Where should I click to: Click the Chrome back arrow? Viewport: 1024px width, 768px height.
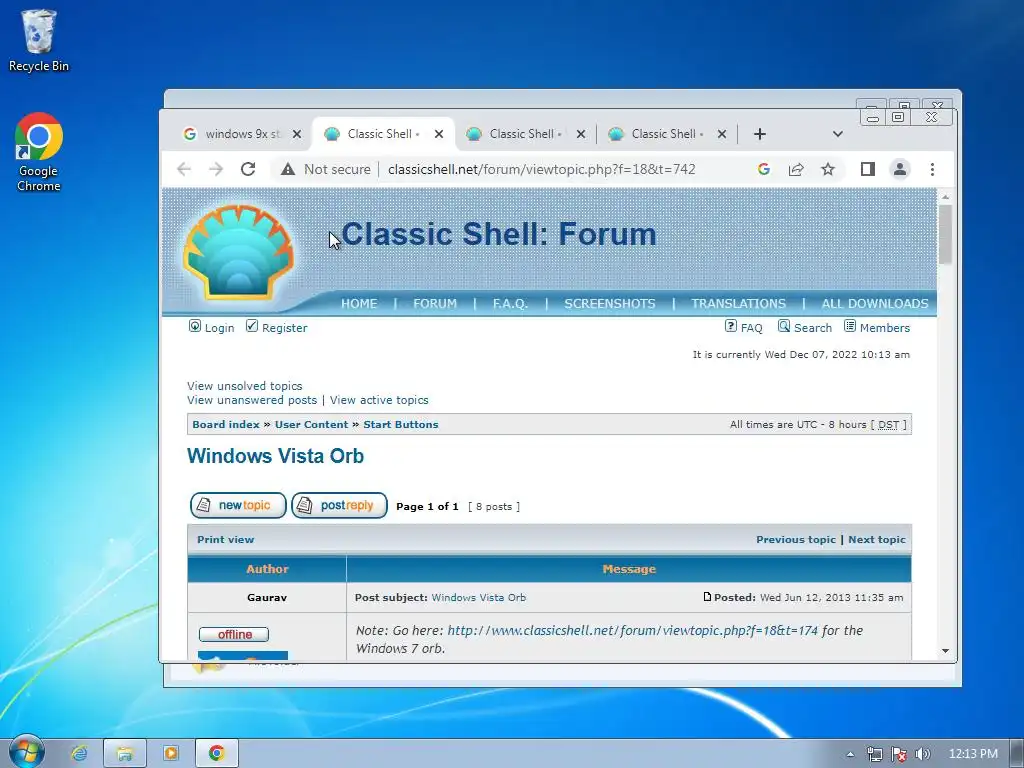click(x=184, y=169)
